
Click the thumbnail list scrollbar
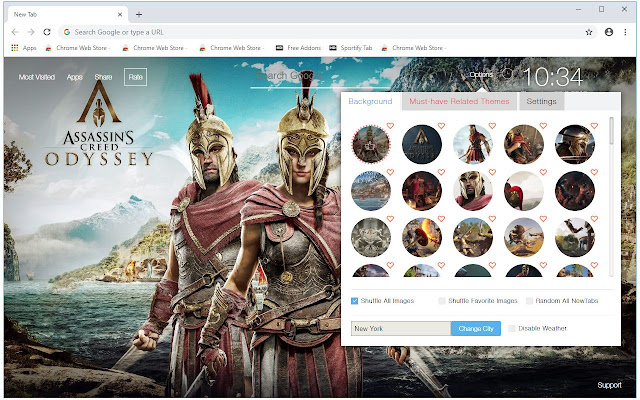tap(611, 131)
